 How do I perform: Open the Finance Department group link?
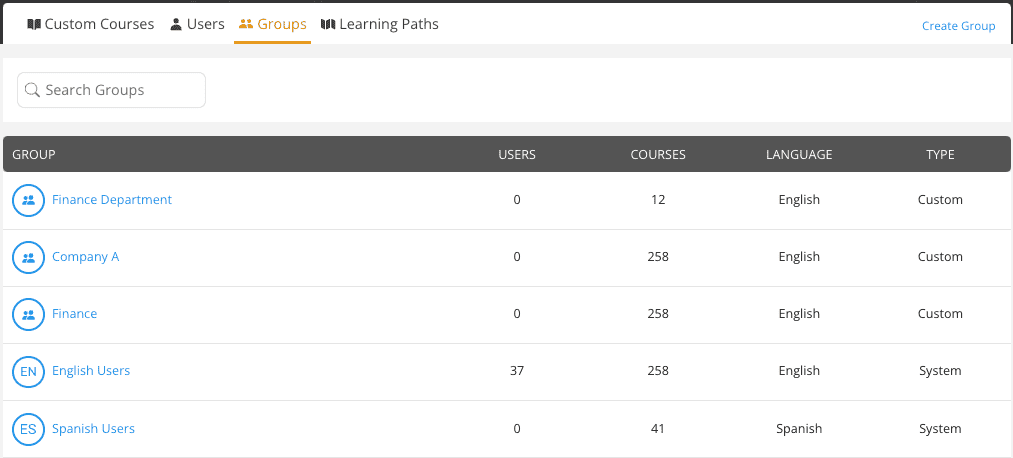click(112, 200)
